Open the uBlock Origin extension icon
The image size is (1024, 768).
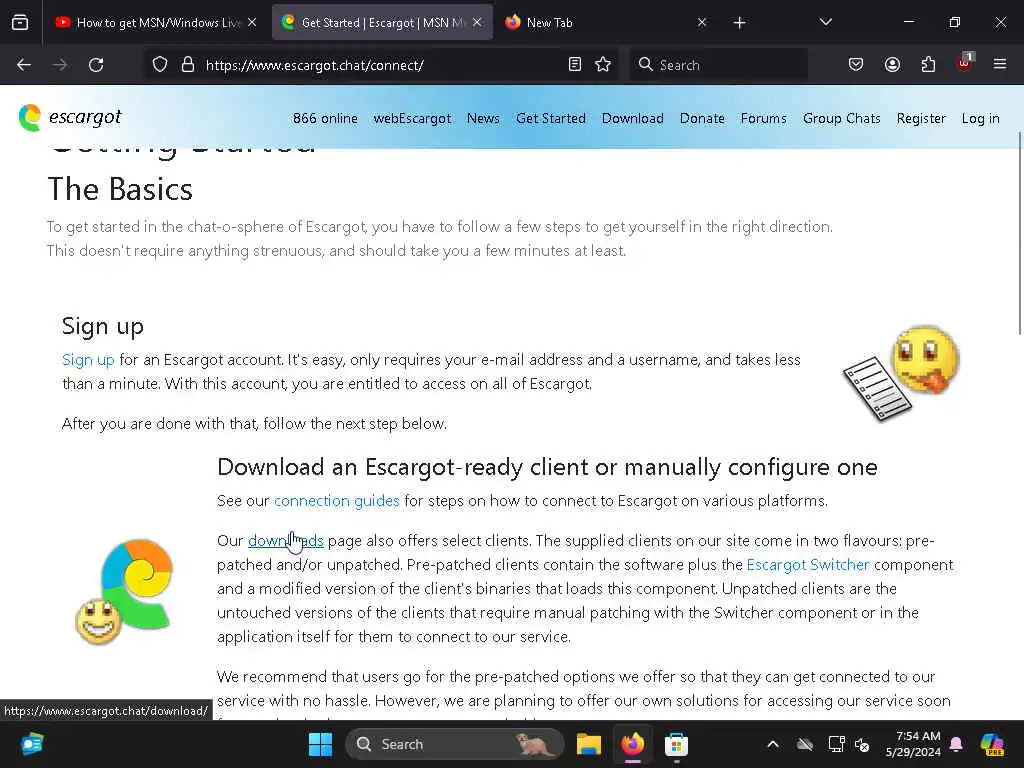pyautogui.click(x=965, y=63)
